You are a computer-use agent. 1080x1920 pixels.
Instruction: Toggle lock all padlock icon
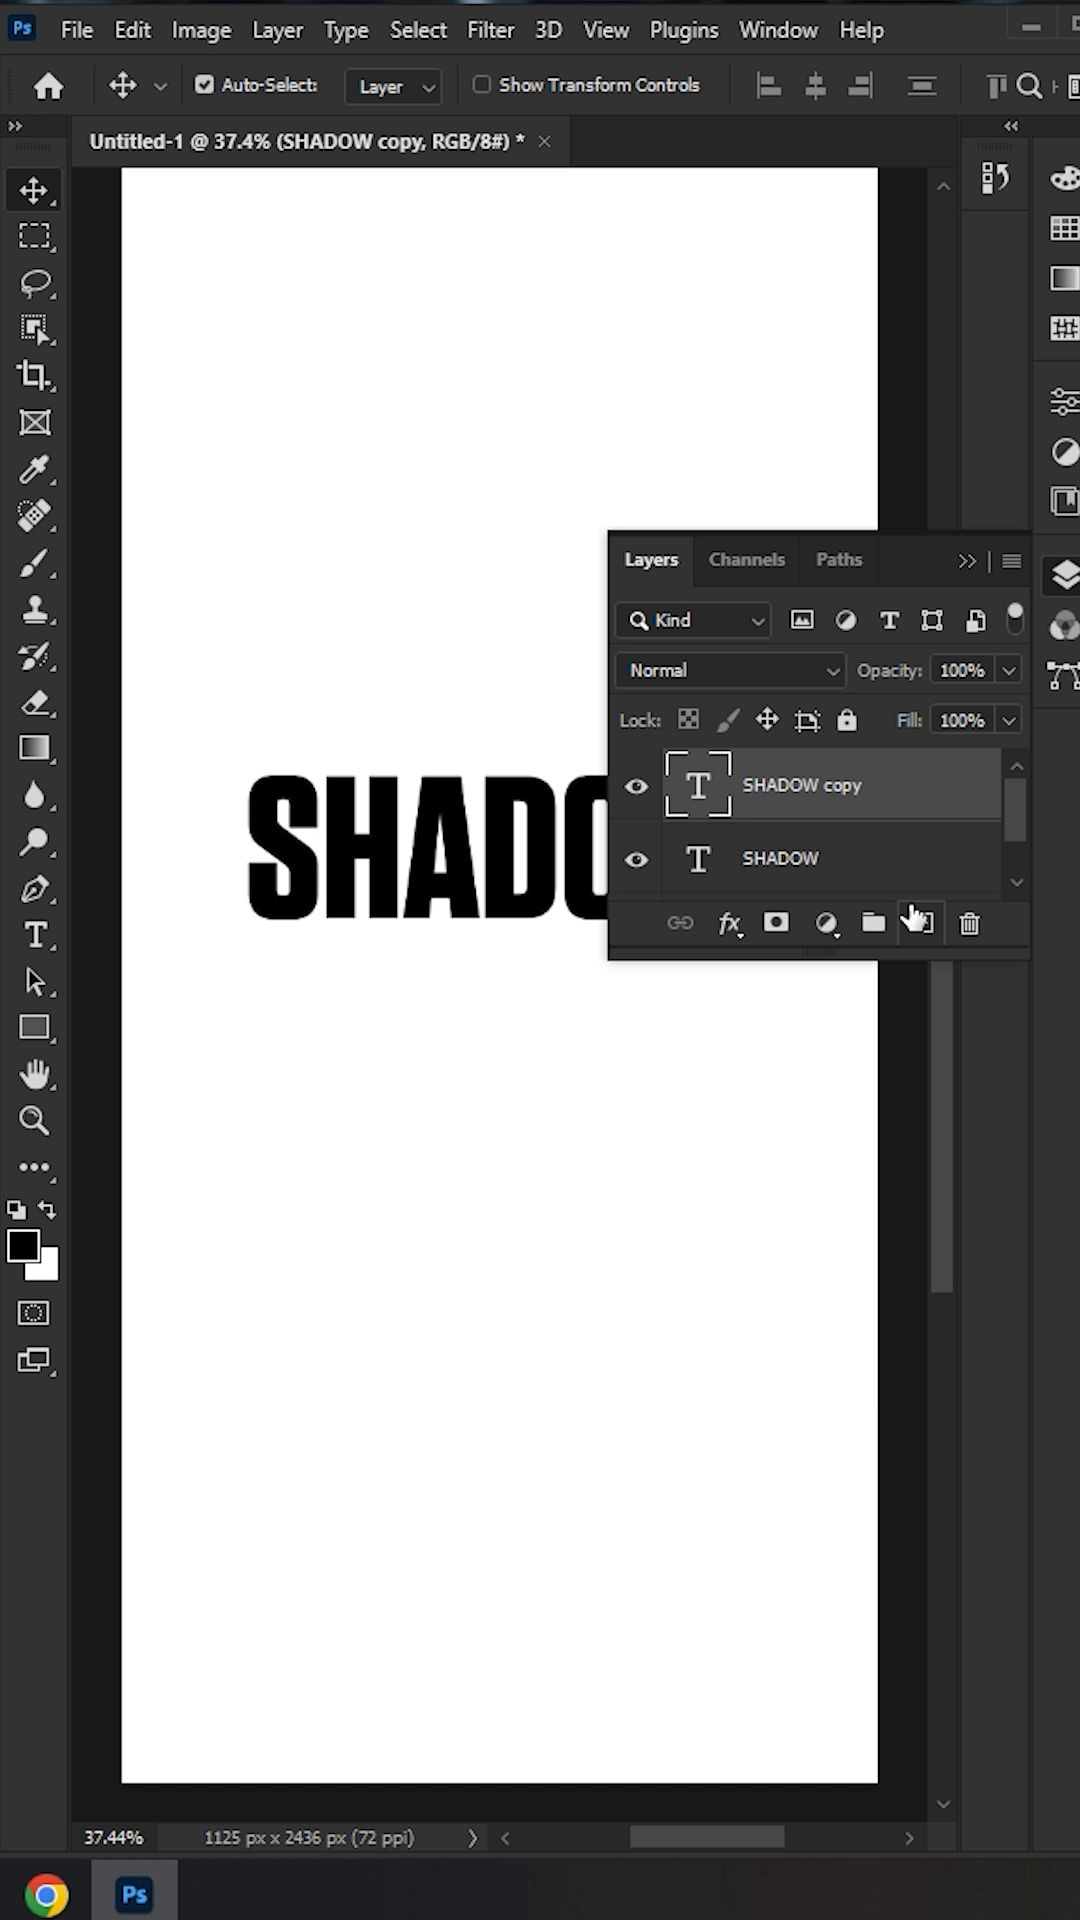(x=847, y=719)
